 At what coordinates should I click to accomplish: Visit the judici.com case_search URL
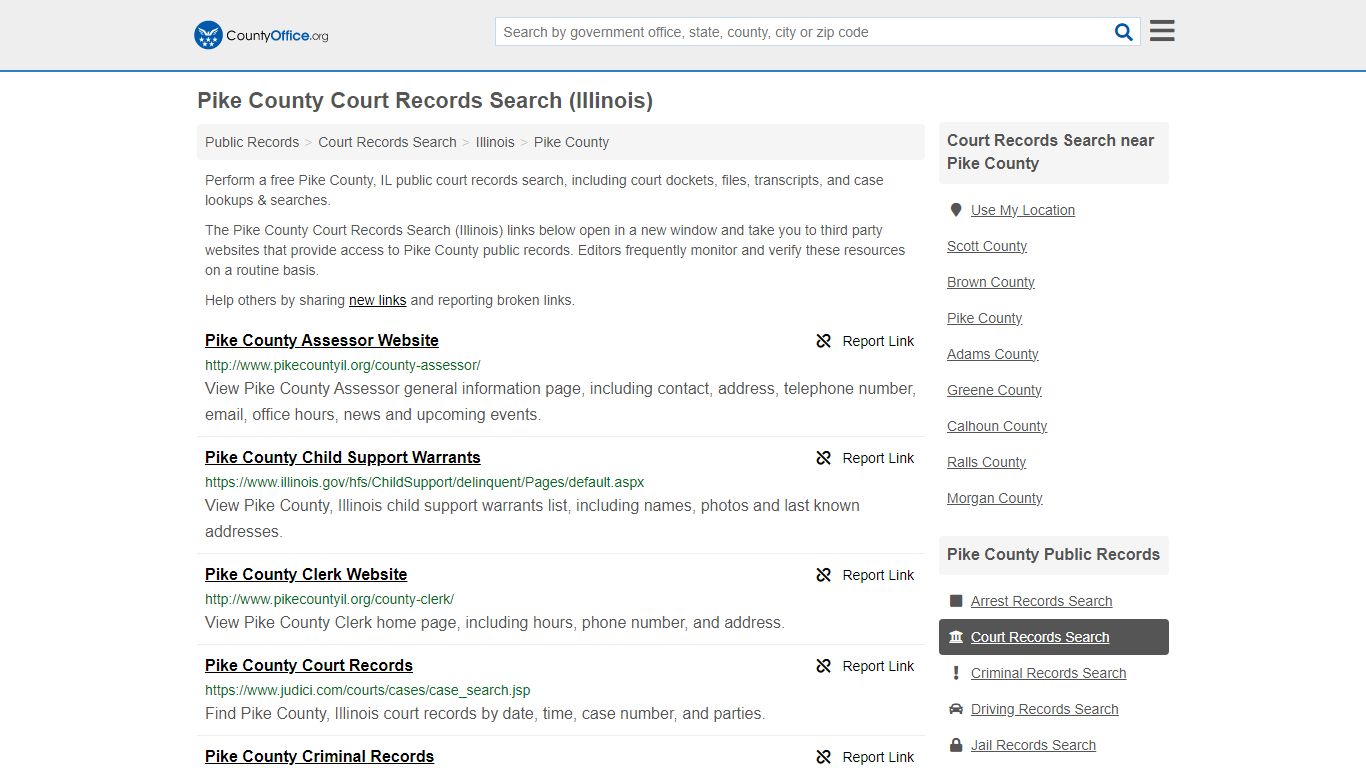(368, 690)
